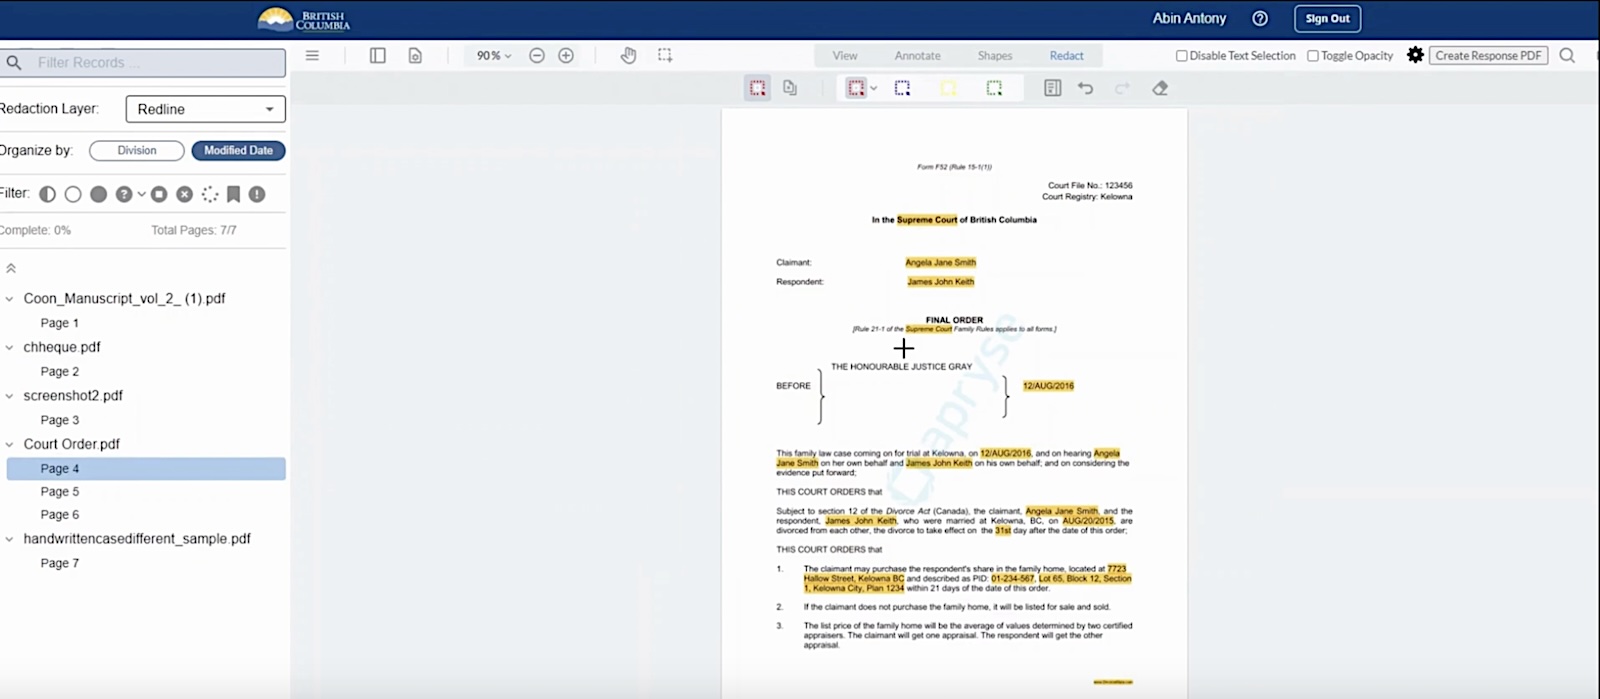Switch to the View tab
The height and width of the screenshot is (699, 1600).
[845, 56]
